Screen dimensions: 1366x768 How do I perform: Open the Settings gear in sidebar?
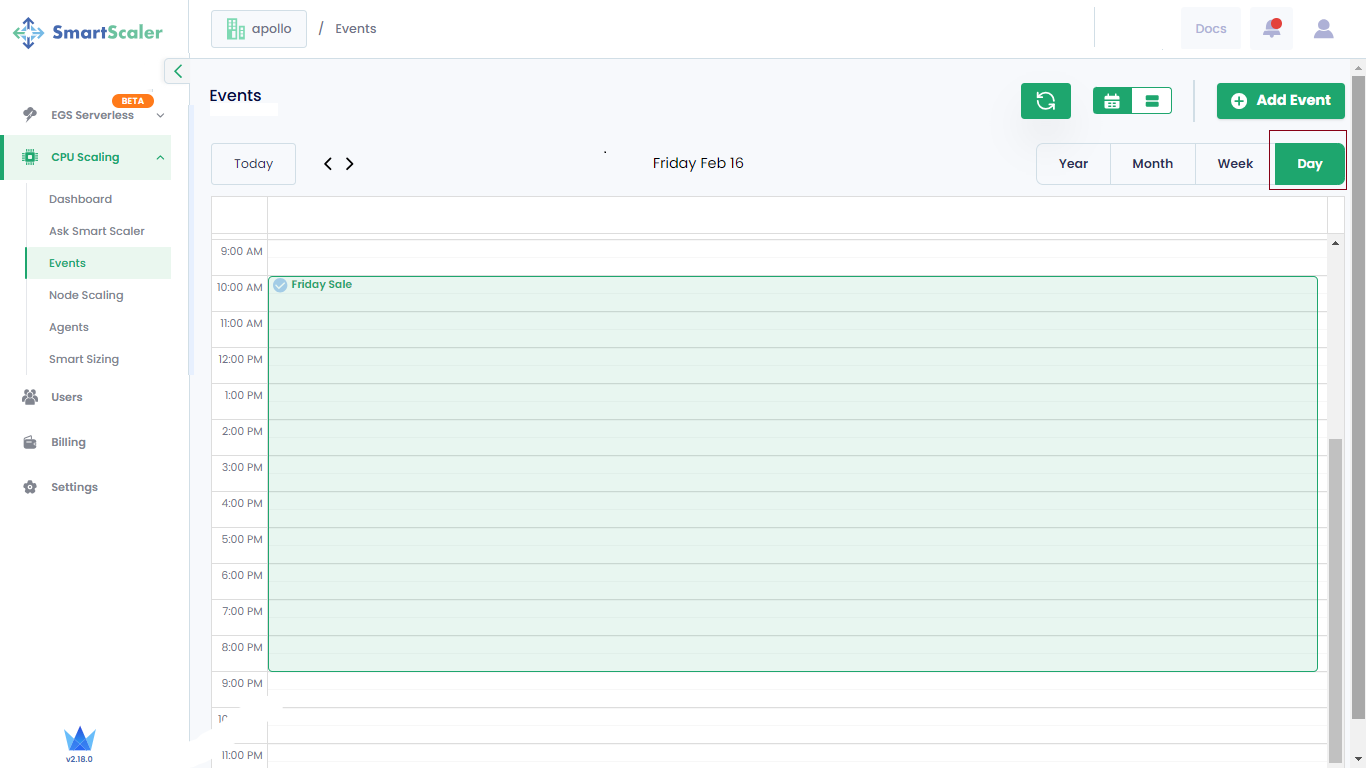pos(31,487)
